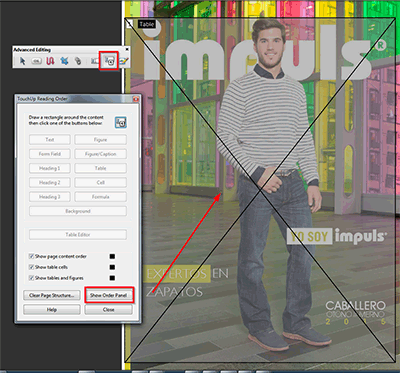Tag selection as Heading 2
Viewport: 400px width, 373px height.
(x=50, y=183)
